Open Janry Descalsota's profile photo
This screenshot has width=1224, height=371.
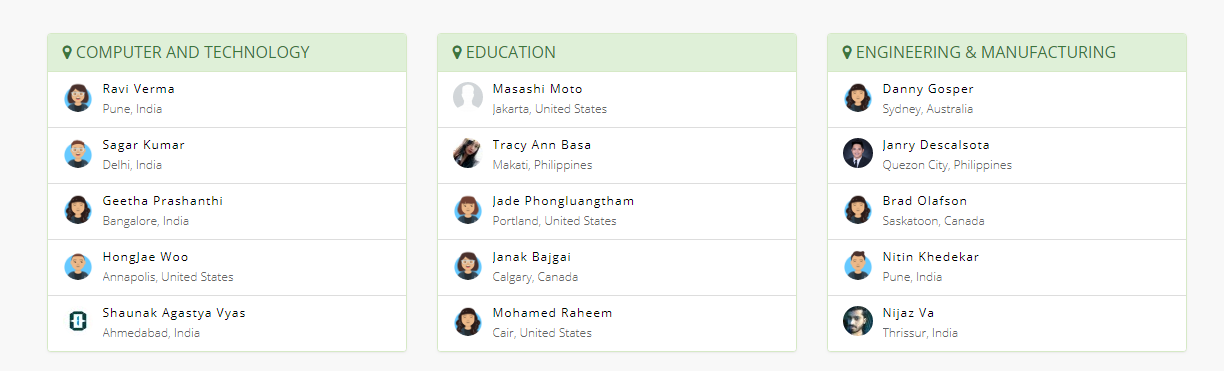[x=858, y=154]
